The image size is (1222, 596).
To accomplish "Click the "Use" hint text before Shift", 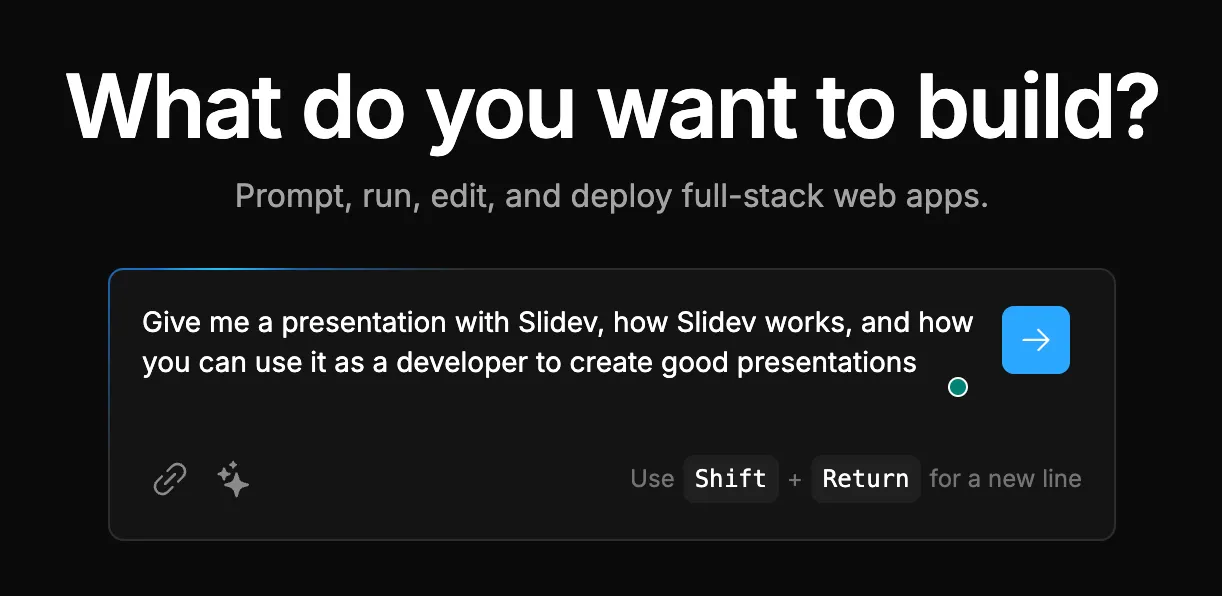I will point(652,479).
